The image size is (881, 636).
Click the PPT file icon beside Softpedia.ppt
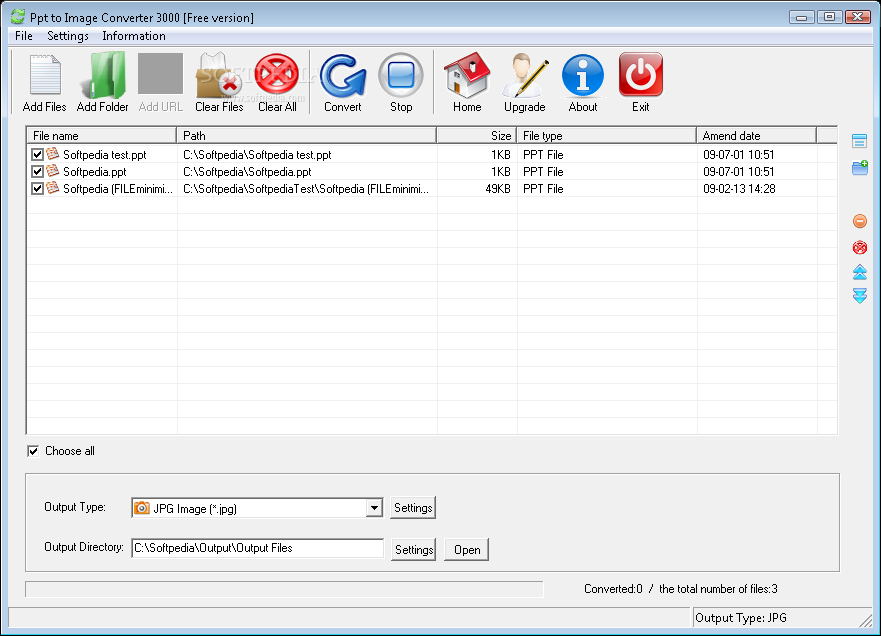[53, 170]
